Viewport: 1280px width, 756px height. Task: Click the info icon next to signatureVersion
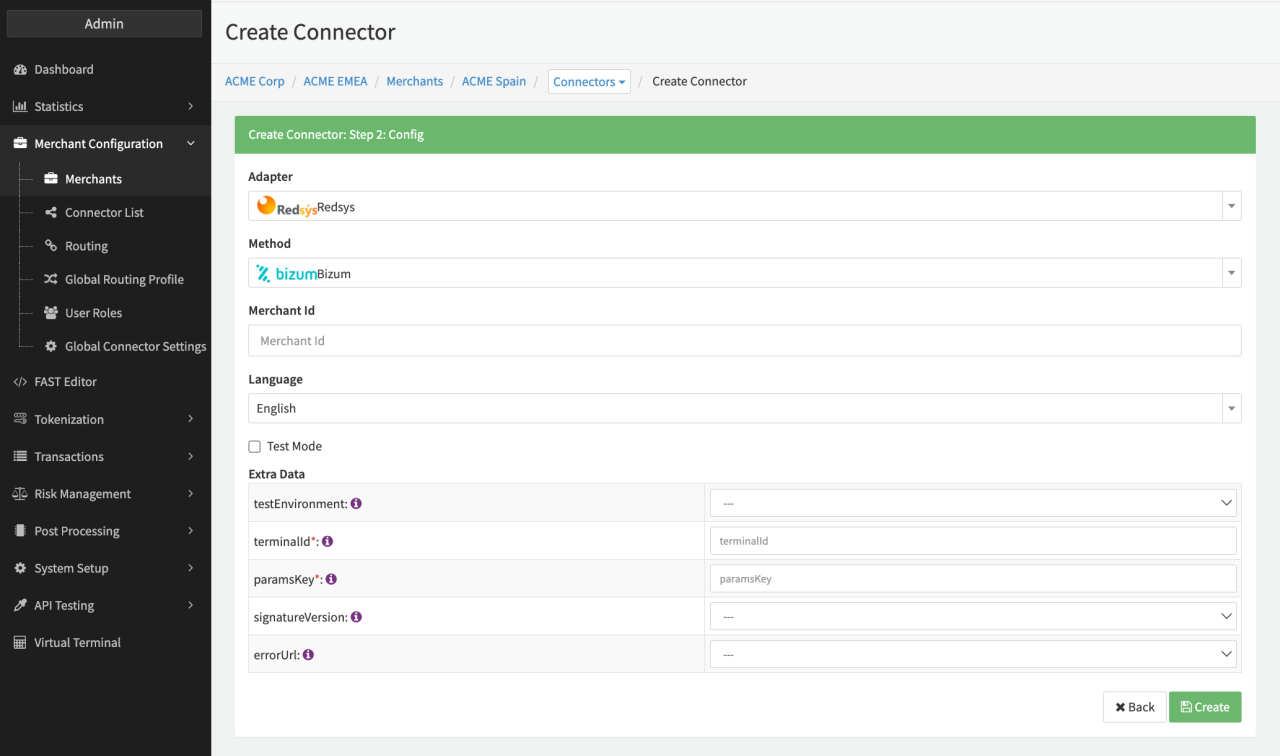point(356,617)
